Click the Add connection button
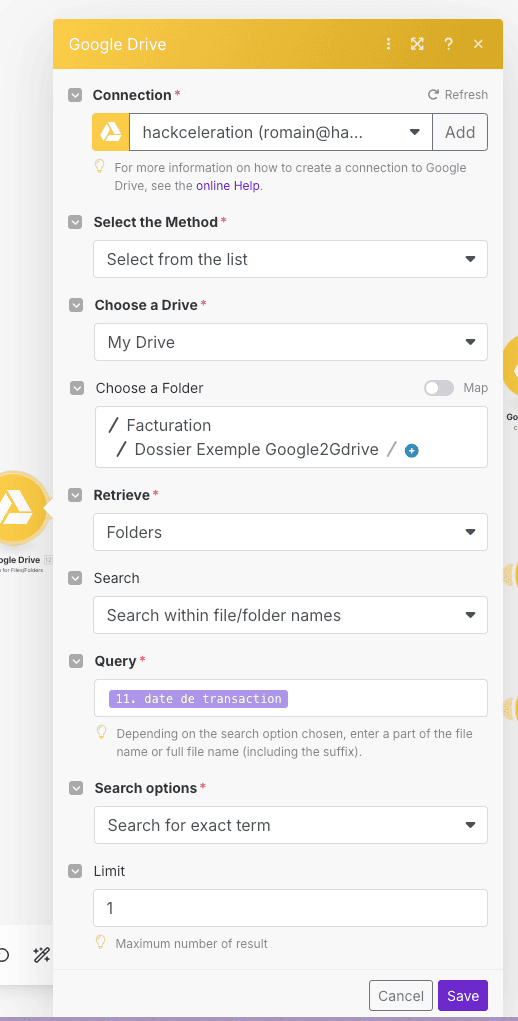 (460, 132)
